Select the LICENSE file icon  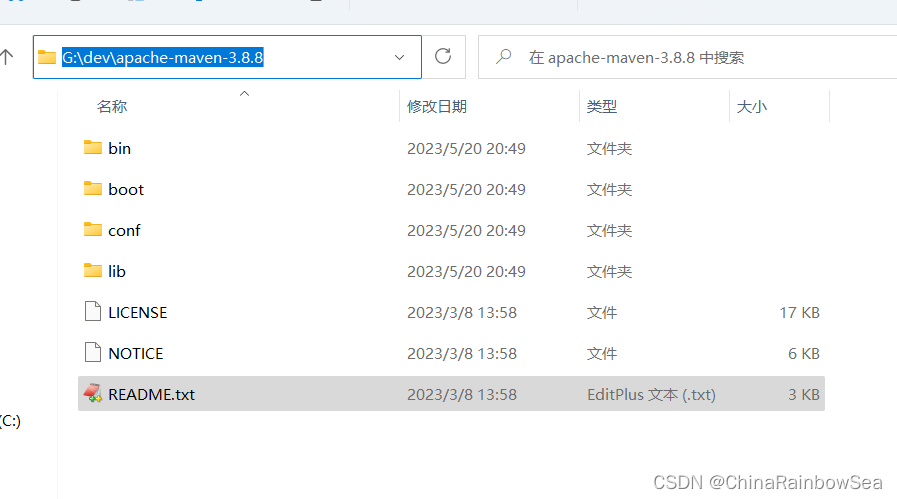pos(93,312)
